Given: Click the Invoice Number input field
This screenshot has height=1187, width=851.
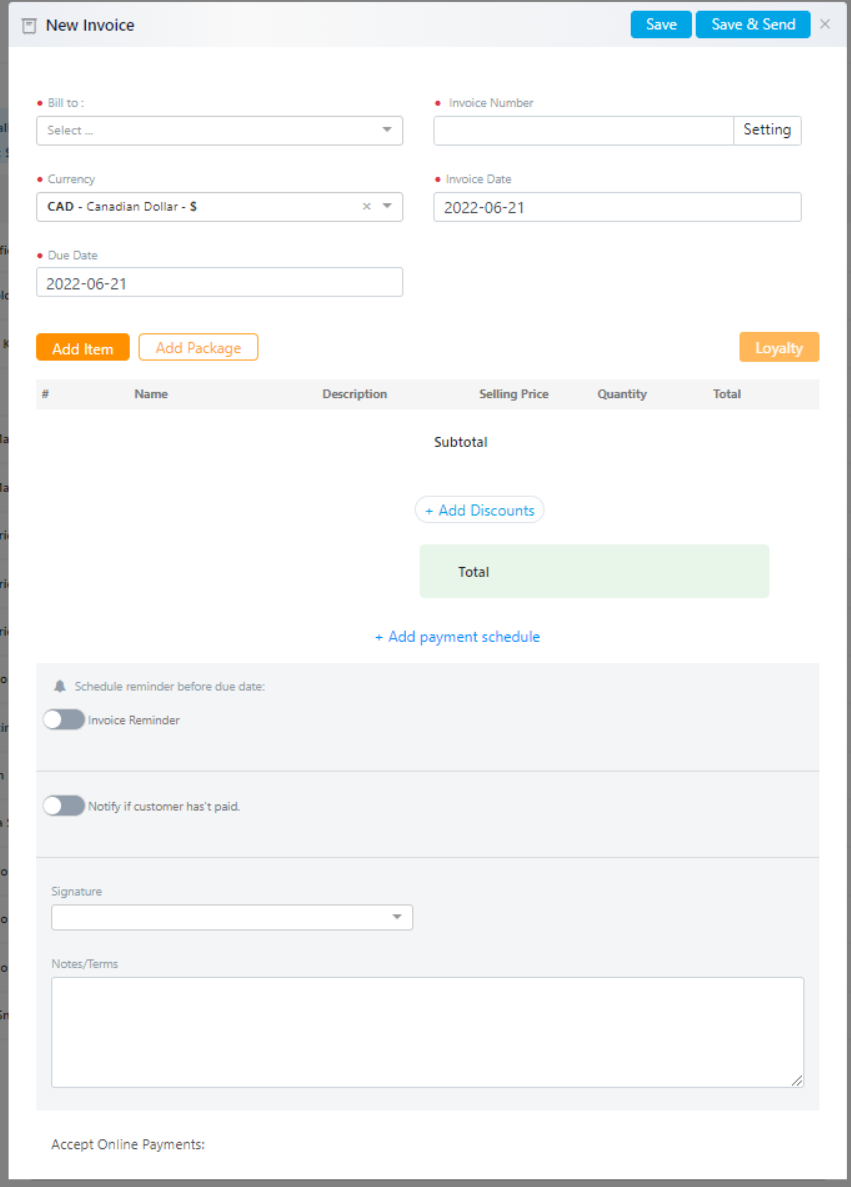Looking at the screenshot, I should 583,130.
